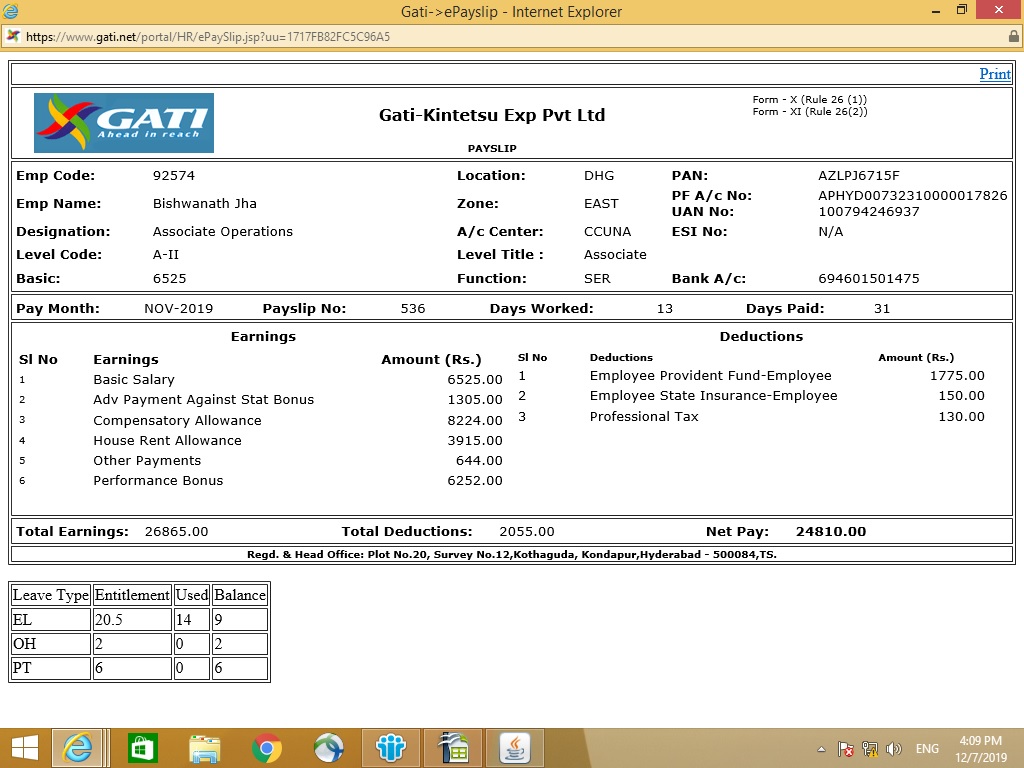Click the Emp Code value 92574

pyautogui.click(x=174, y=176)
